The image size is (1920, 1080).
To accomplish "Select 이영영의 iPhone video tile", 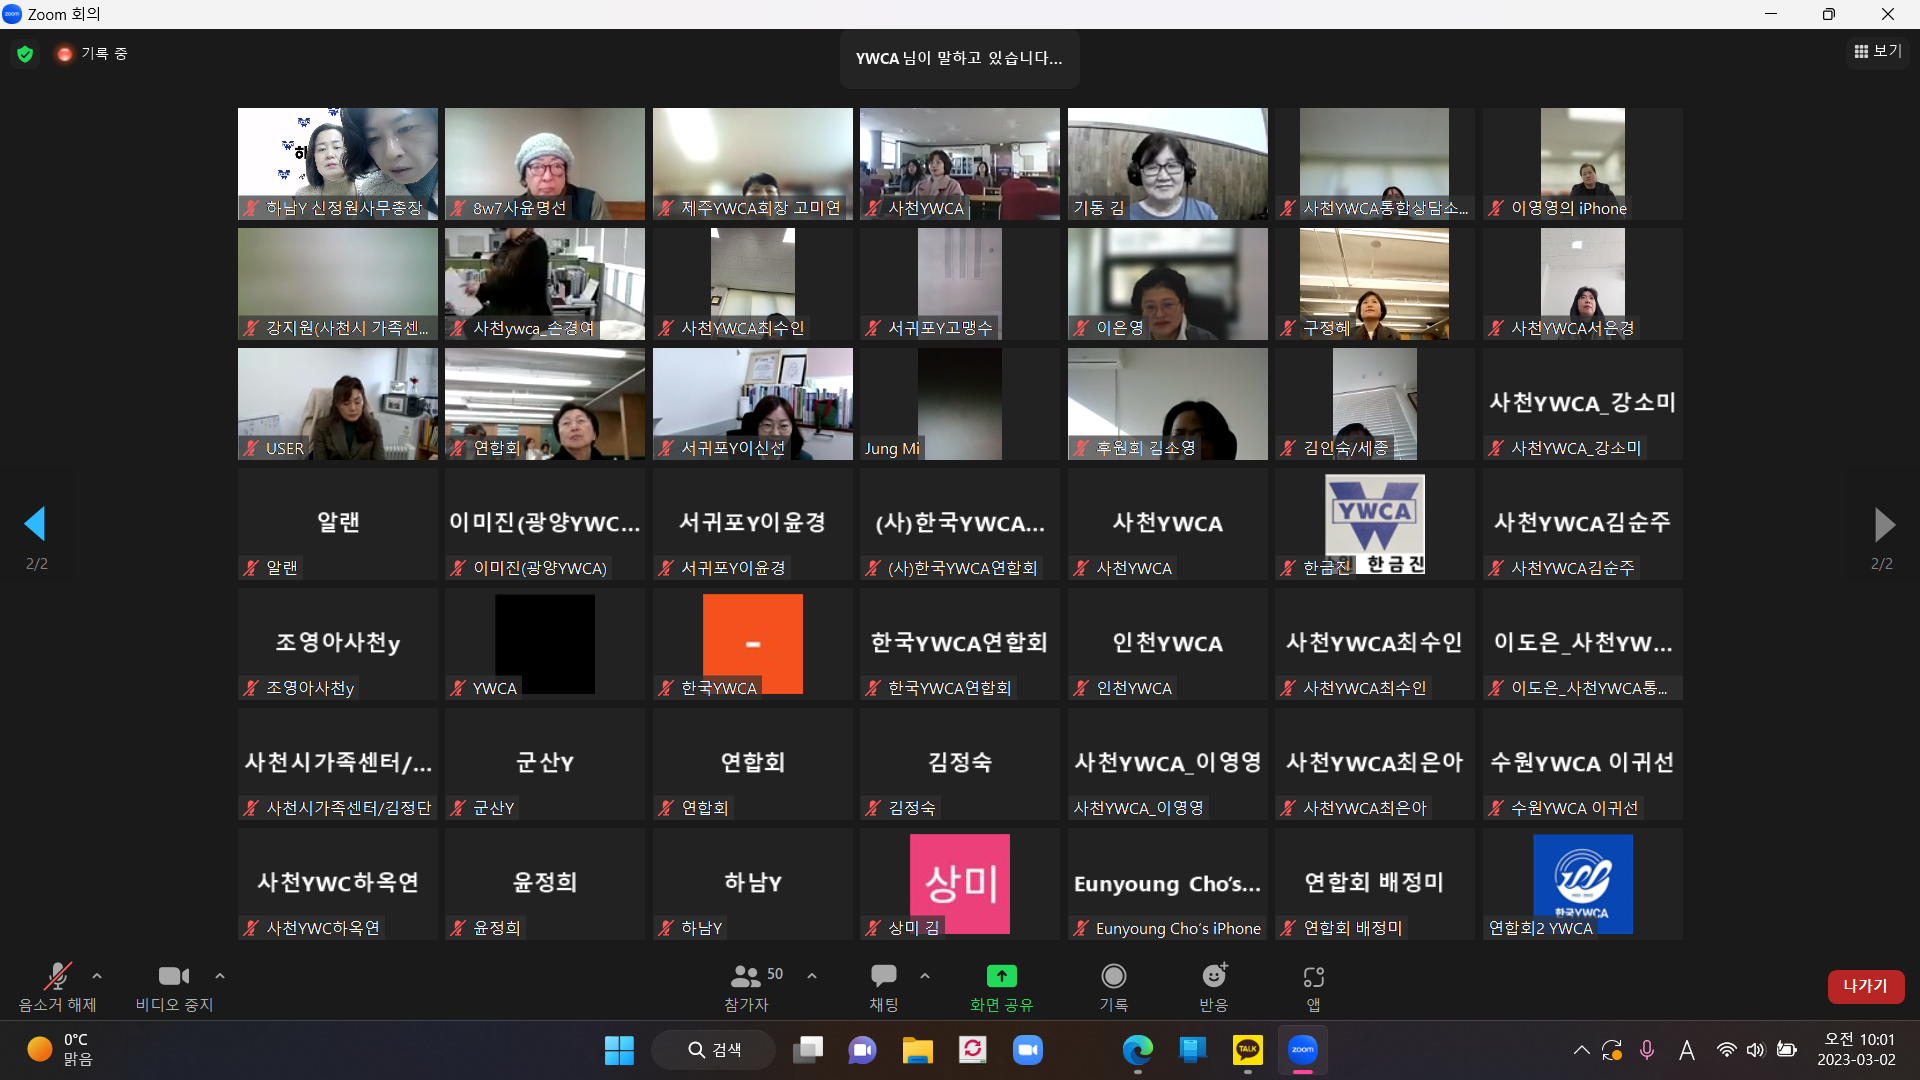I will click(1583, 164).
